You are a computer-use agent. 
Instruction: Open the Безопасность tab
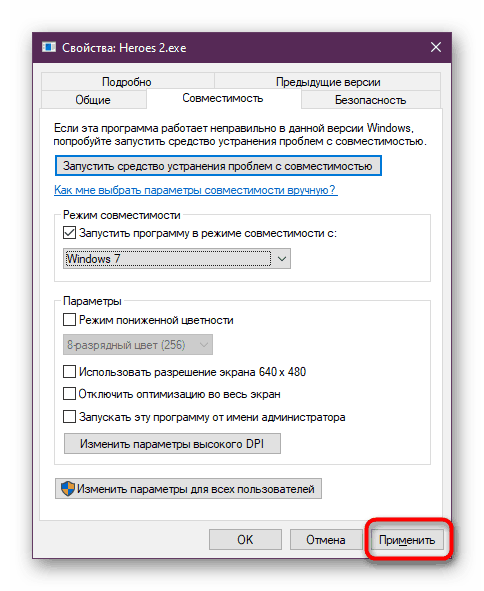tap(371, 100)
